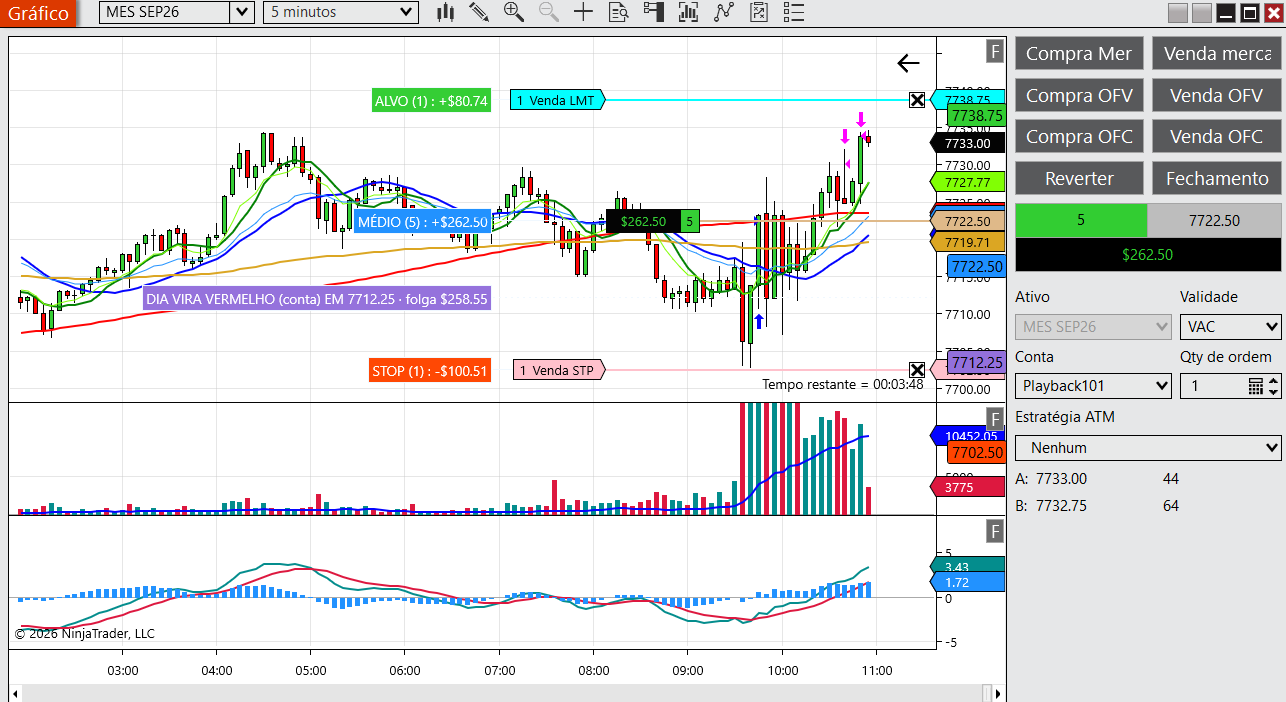Click the F button on volume panel

pos(995,418)
